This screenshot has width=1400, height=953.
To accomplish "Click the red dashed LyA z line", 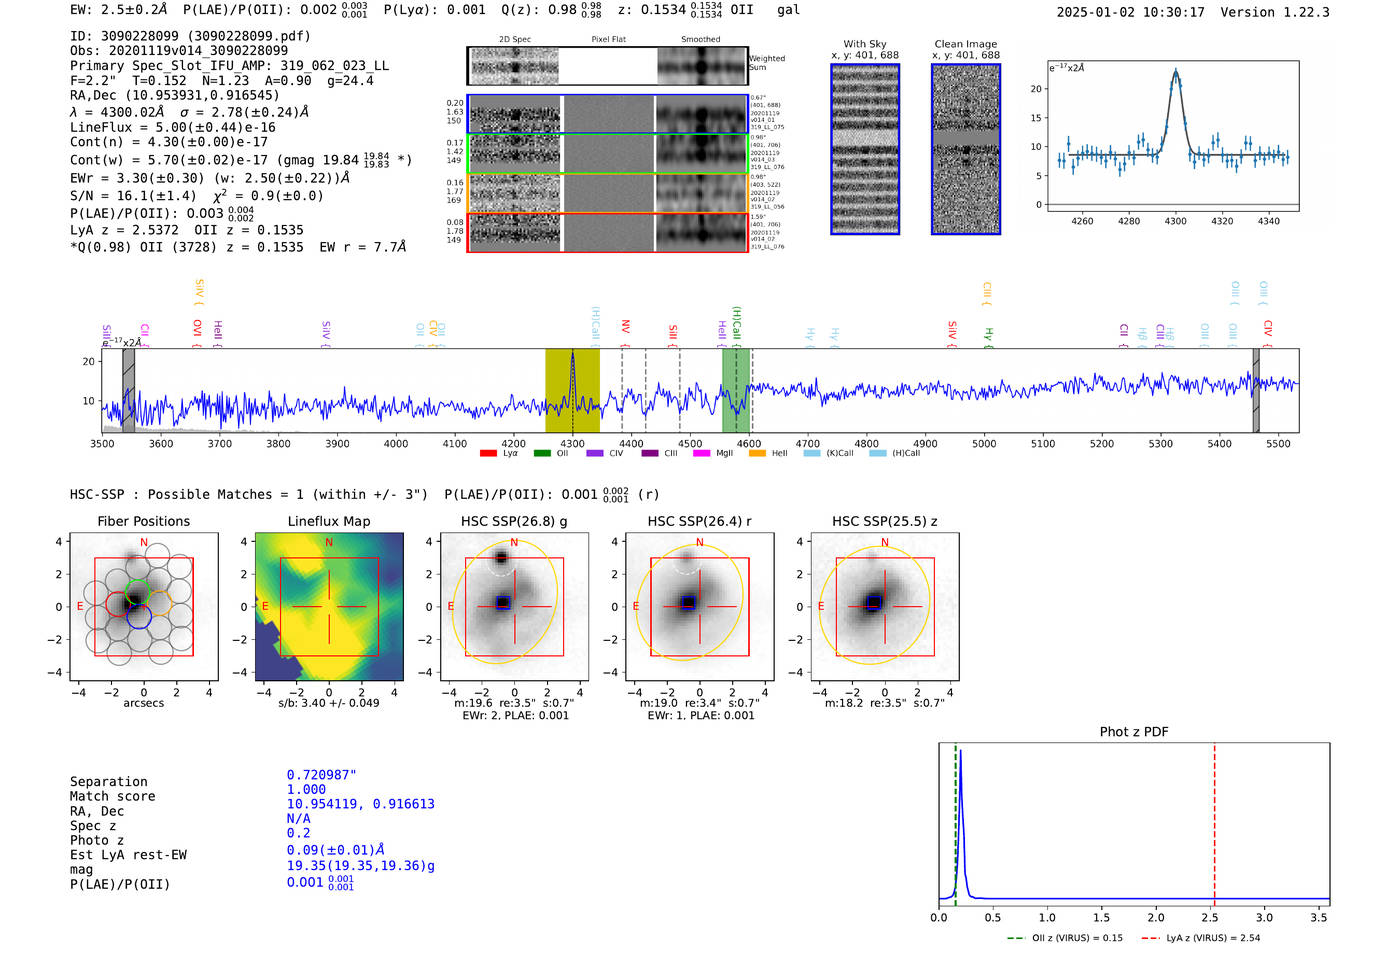I will (x=1214, y=823).
